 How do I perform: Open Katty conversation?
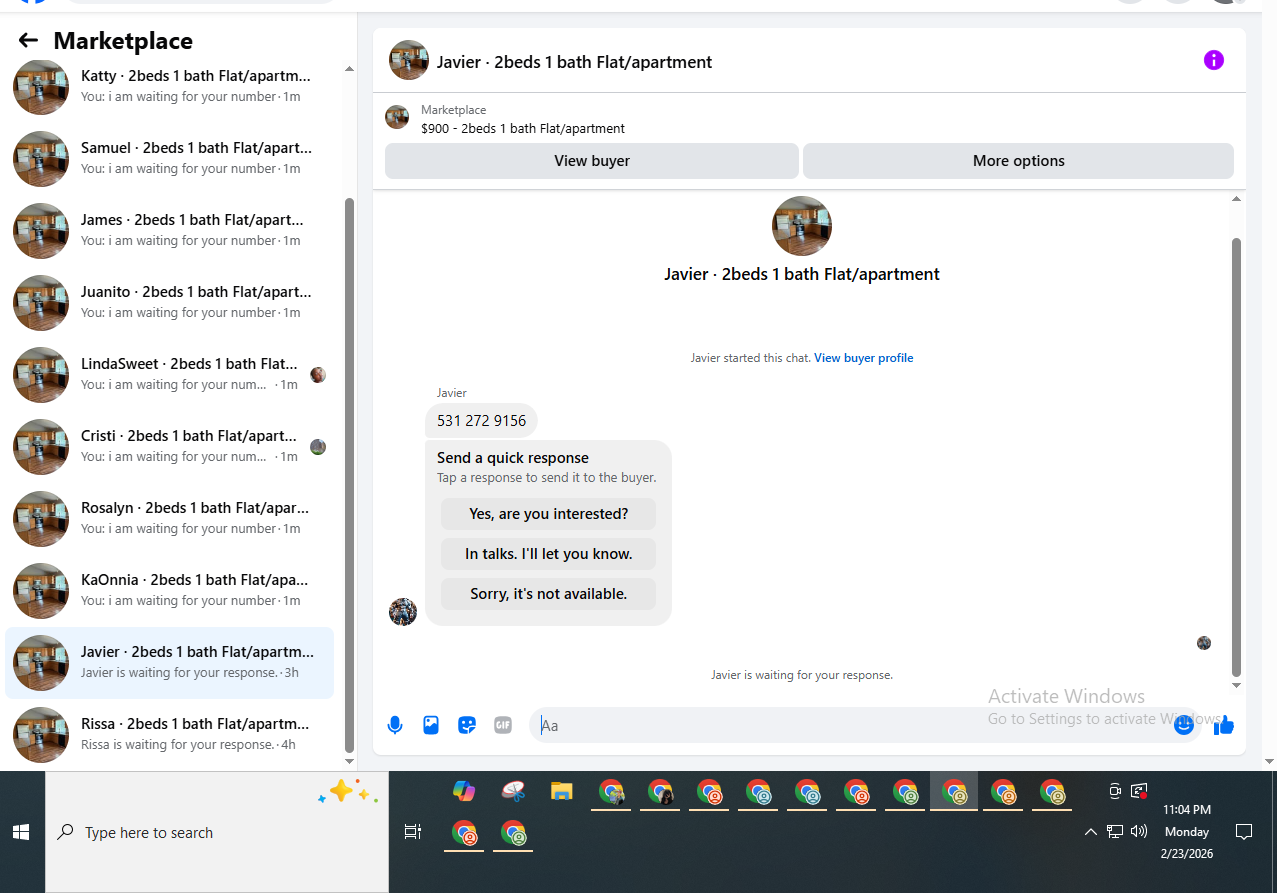coord(170,86)
